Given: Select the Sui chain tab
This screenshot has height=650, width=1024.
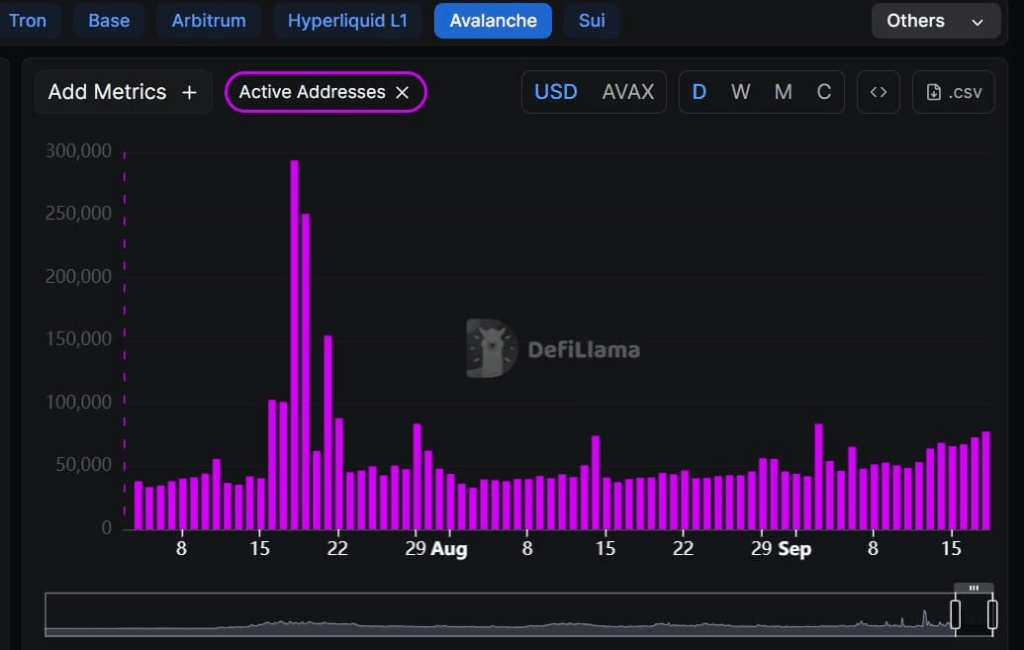Looking at the screenshot, I should tap(592, 21).
